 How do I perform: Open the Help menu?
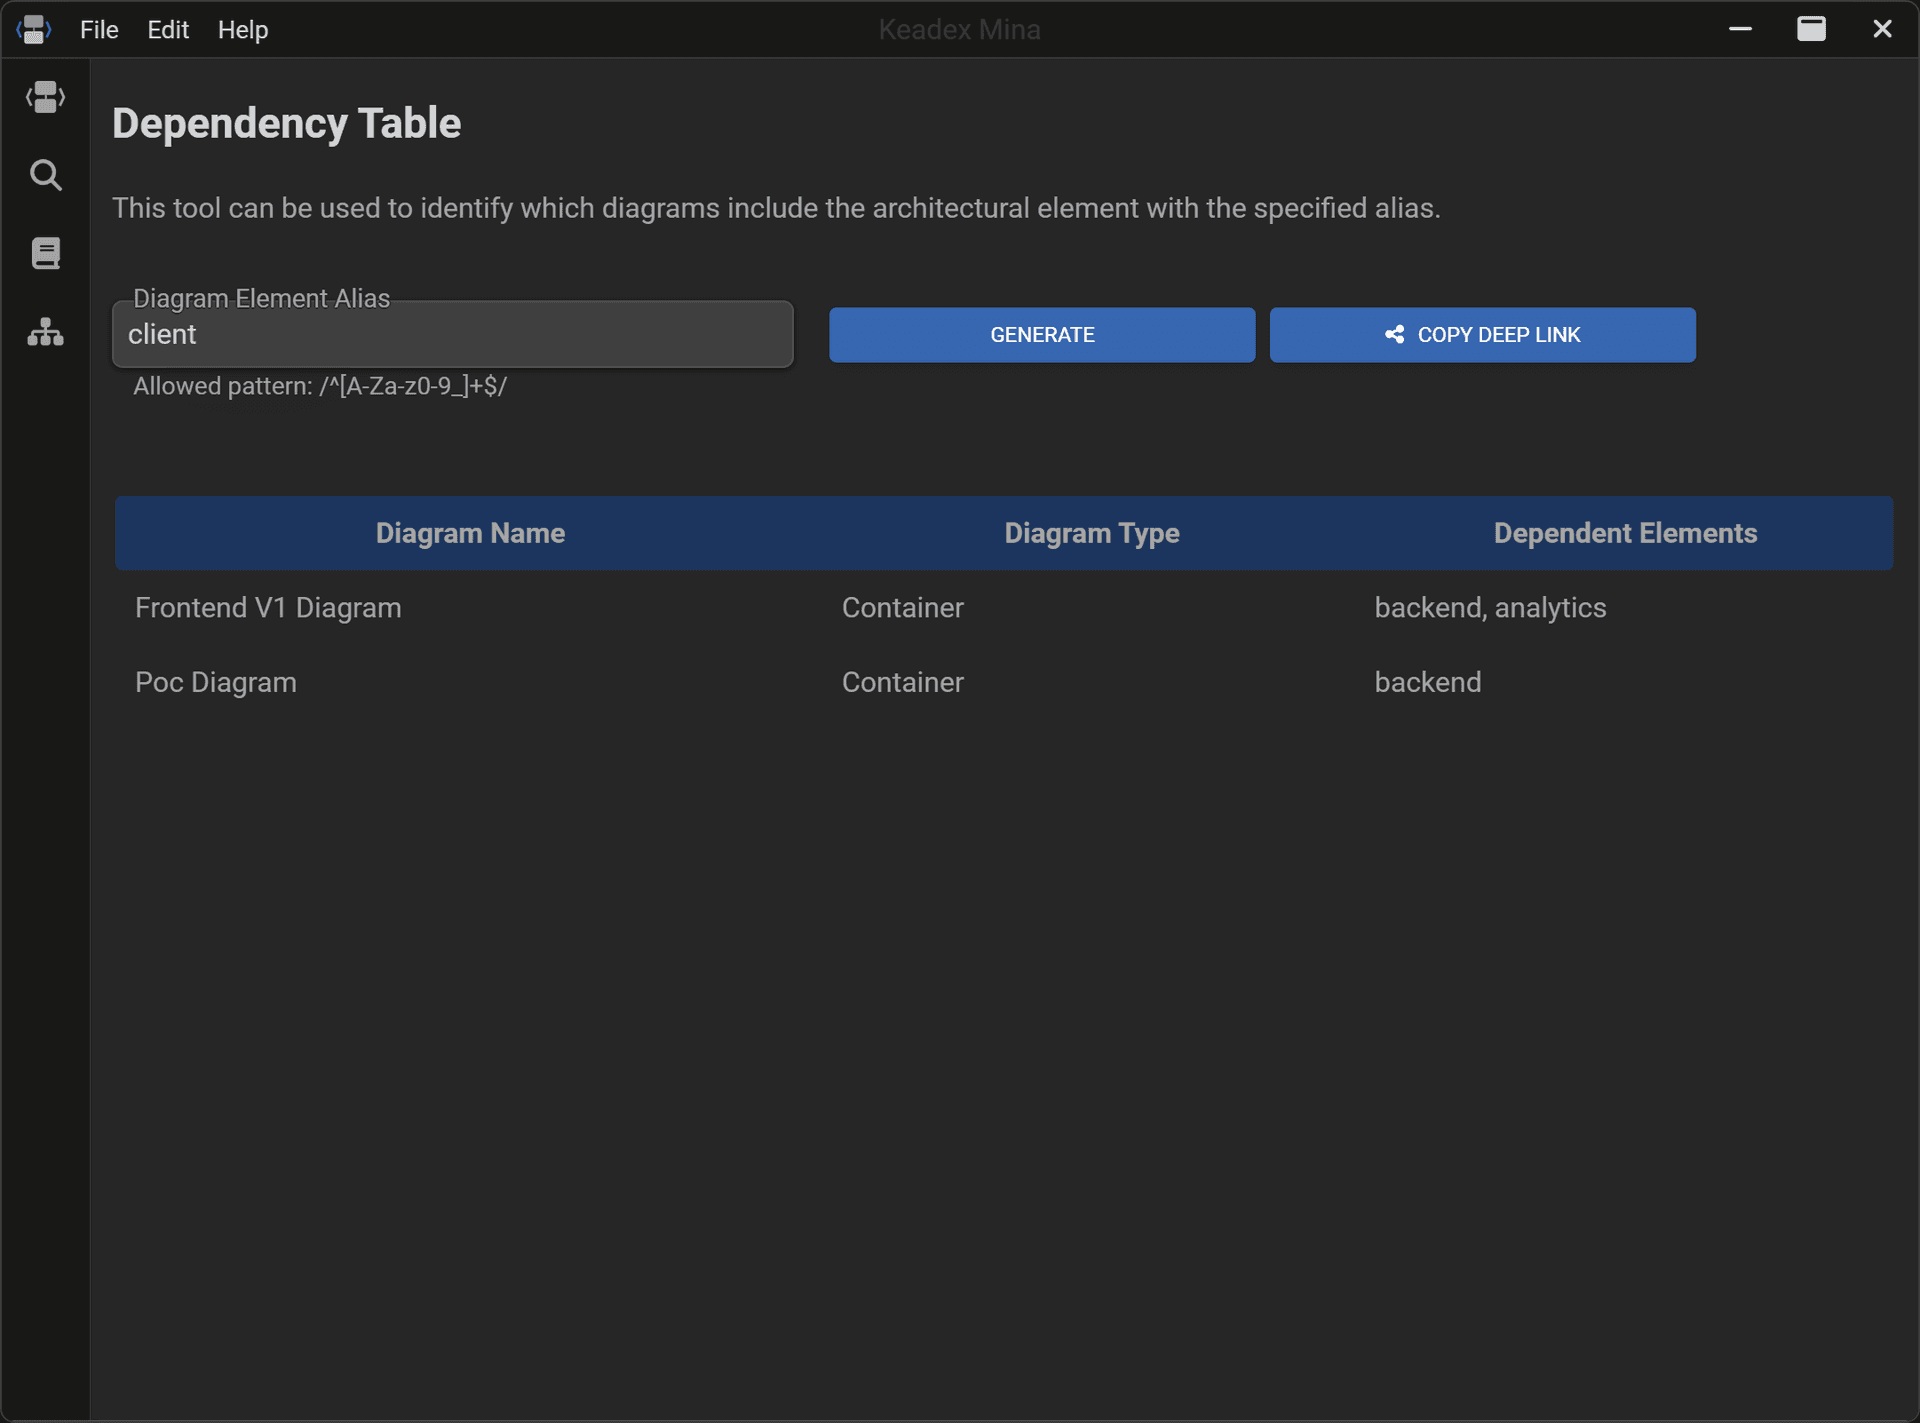tap(243, 30)
